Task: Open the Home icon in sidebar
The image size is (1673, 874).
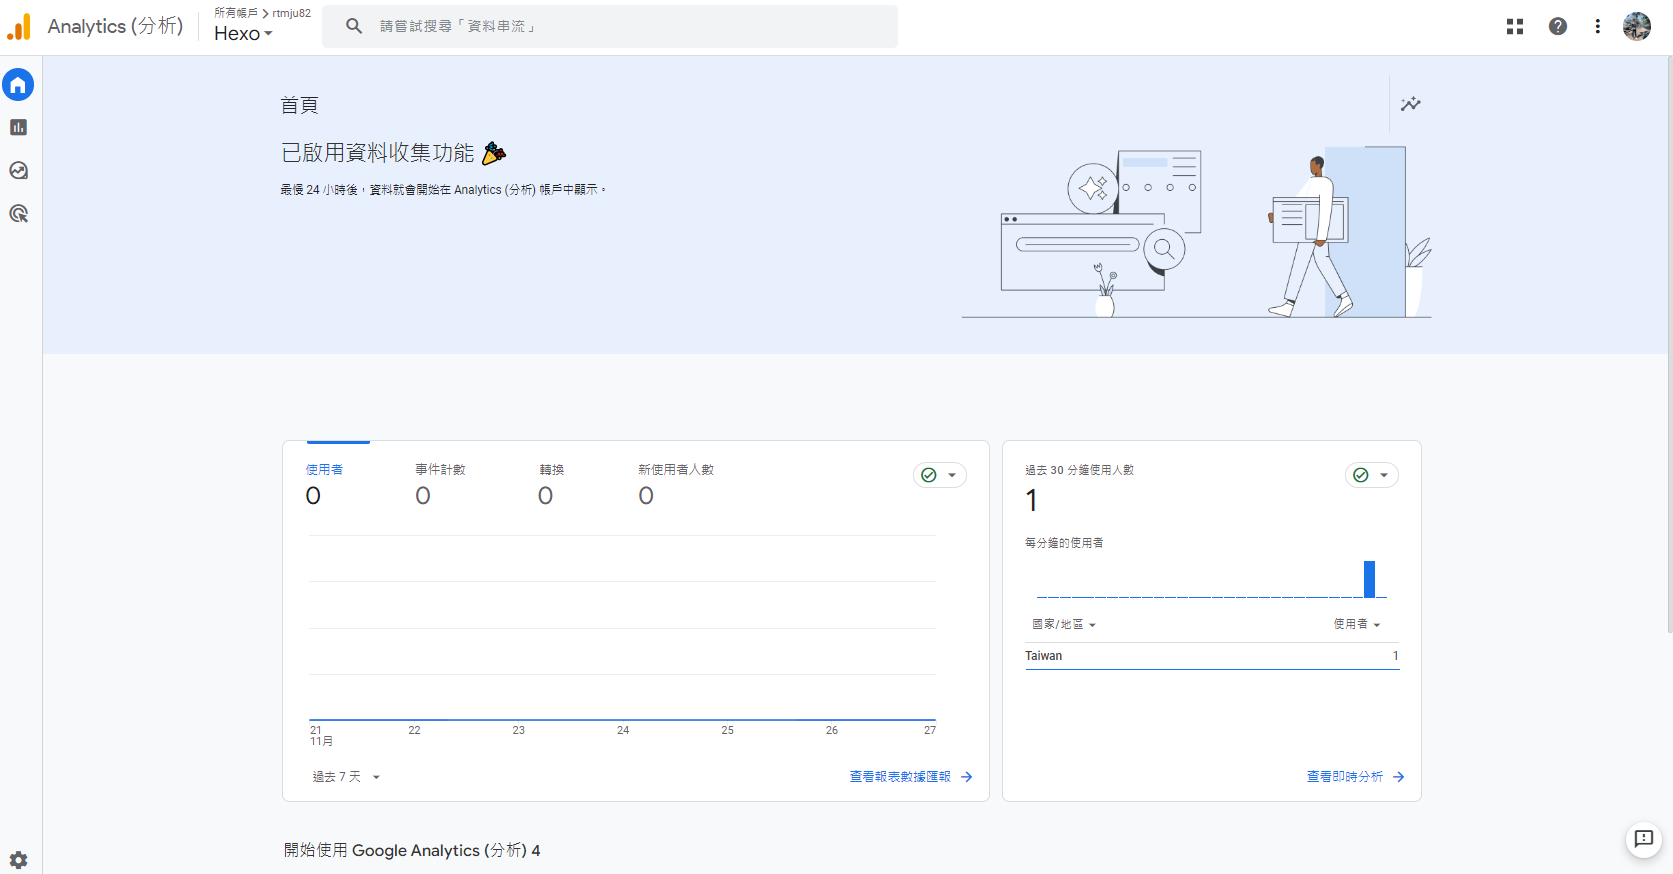Action: coord(18,85)
